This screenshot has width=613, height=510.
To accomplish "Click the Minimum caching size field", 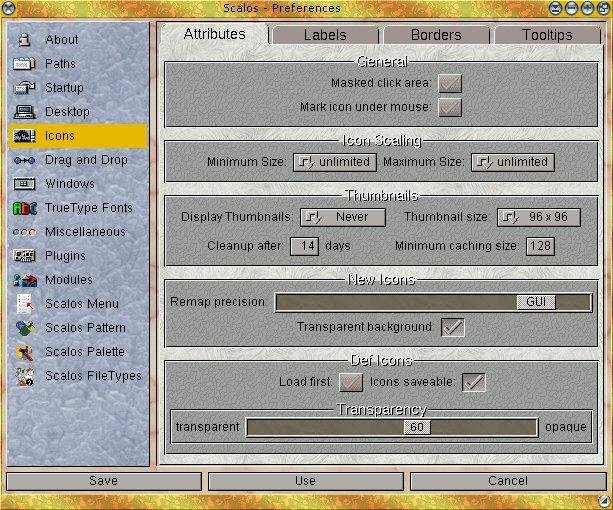I will click(x=541, y=246).
